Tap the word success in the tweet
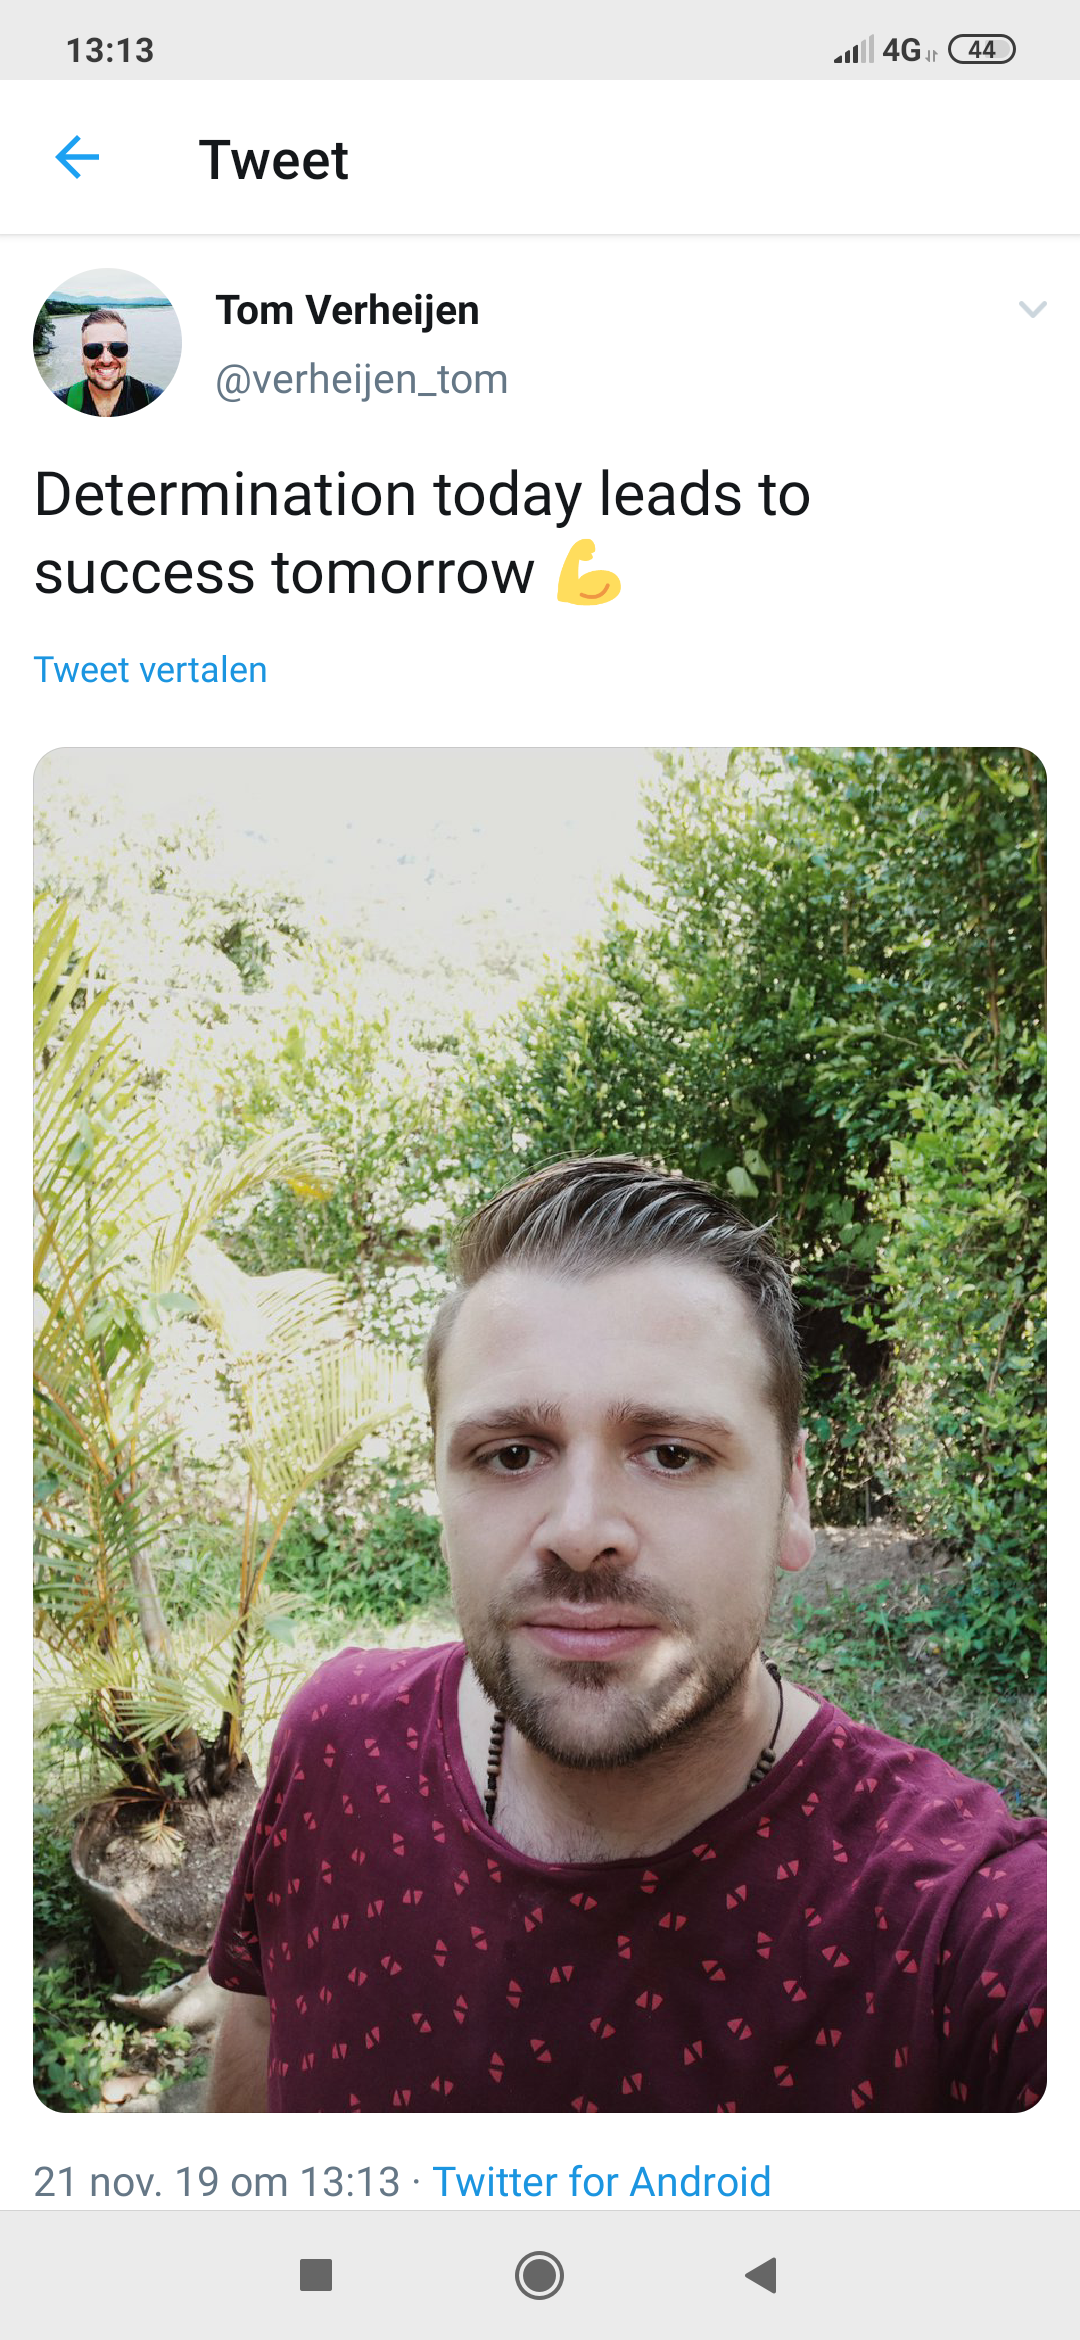Image resolution: width=1080 pixels, height=2340 pixels. [x=145, y=573]
